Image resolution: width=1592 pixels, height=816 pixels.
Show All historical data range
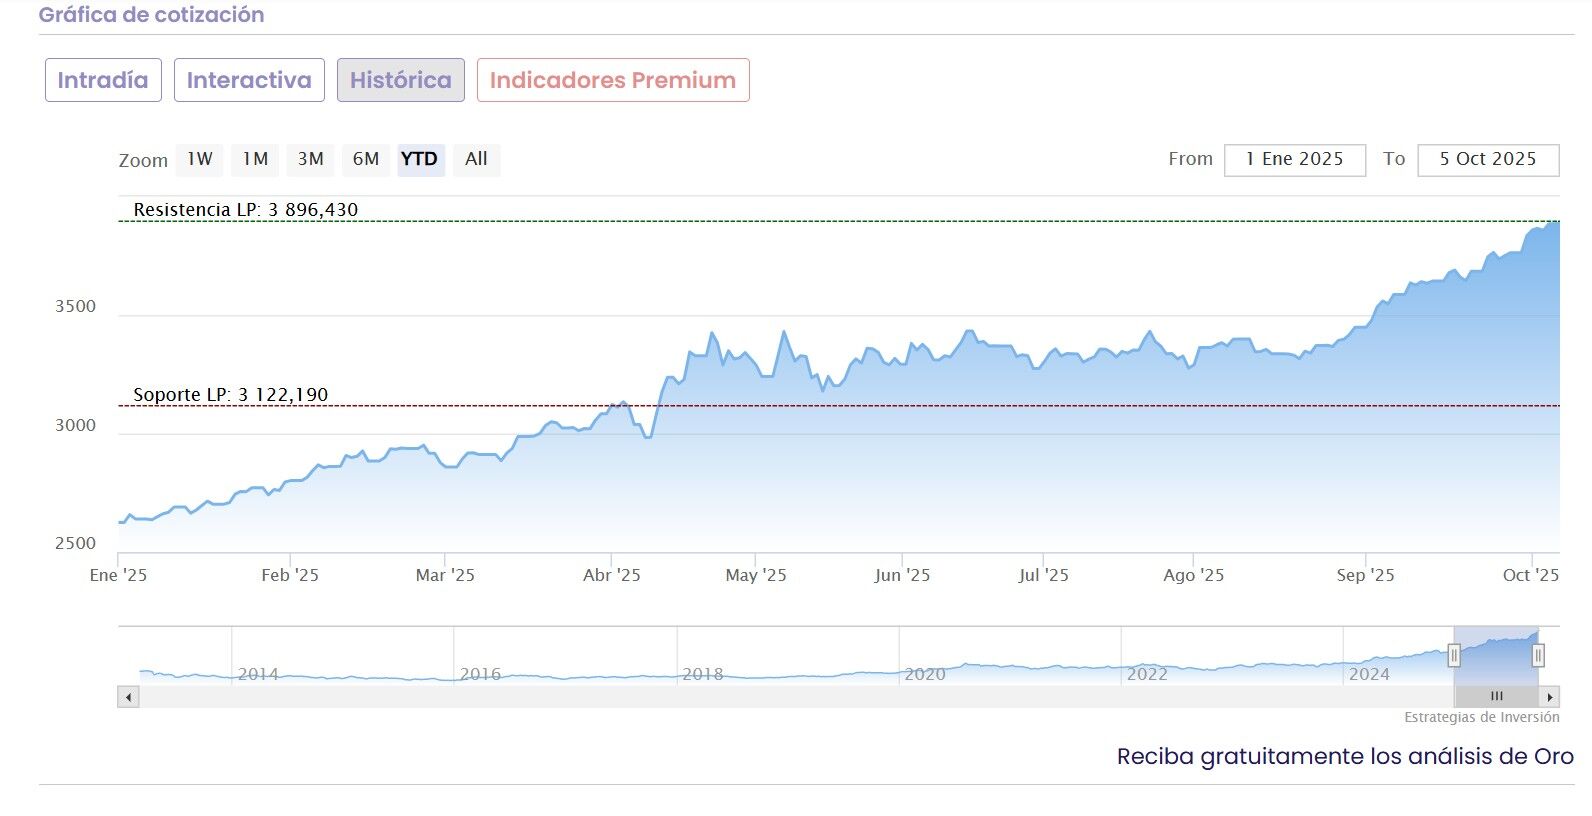[x=476, y=159]
